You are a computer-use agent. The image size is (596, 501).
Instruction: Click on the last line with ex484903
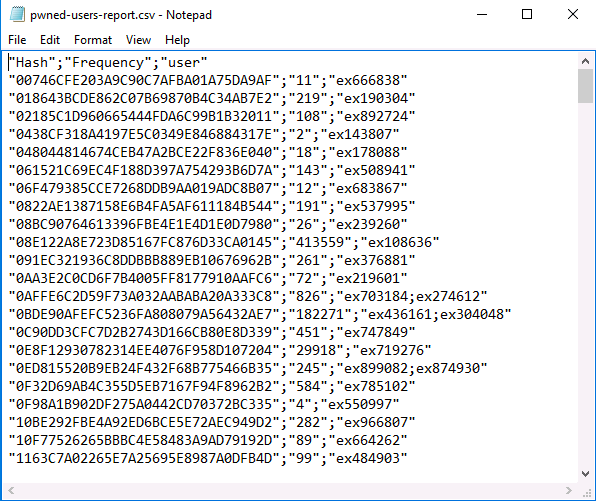click(x=208, y=458)
